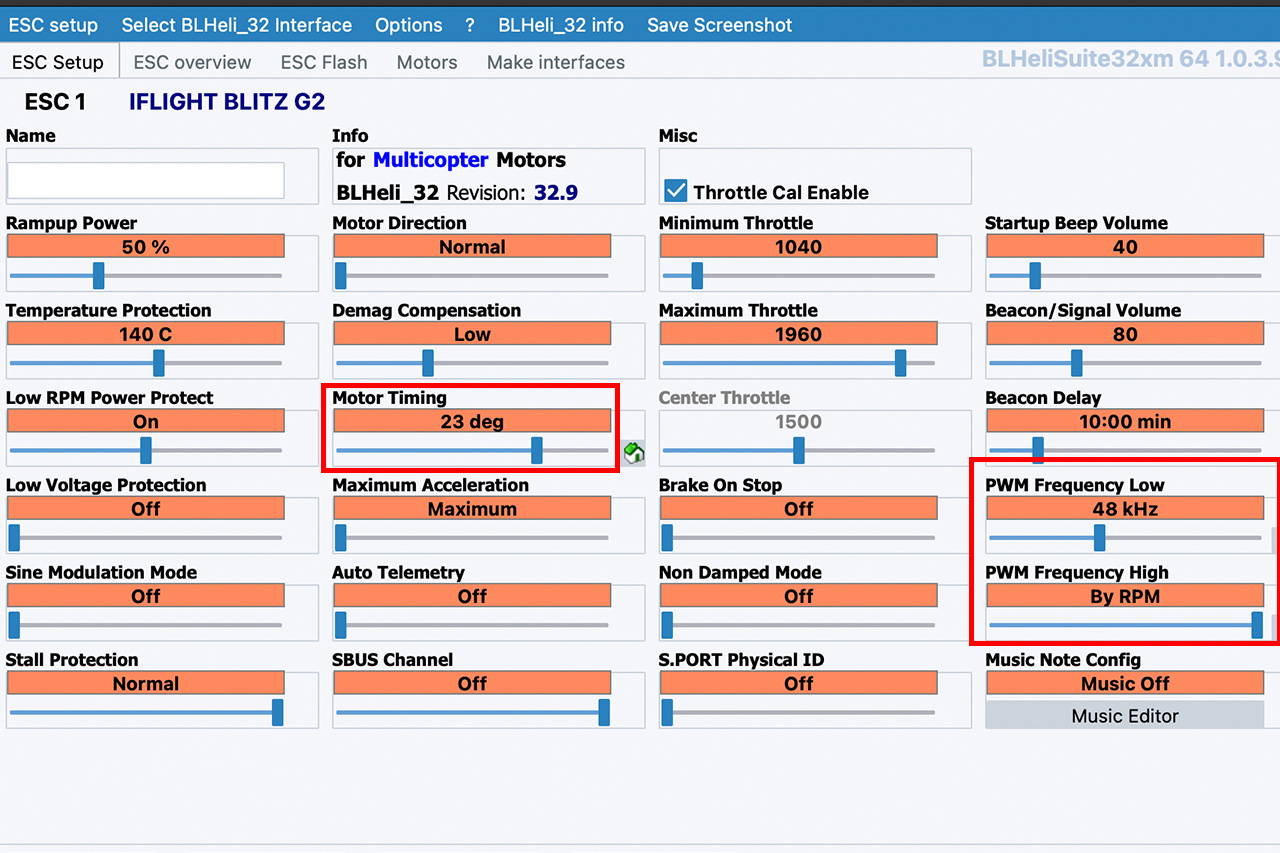Click the Stall Protection Normal value
The width and height of the screenshot is (1280, 853).
tap(146, 683)
